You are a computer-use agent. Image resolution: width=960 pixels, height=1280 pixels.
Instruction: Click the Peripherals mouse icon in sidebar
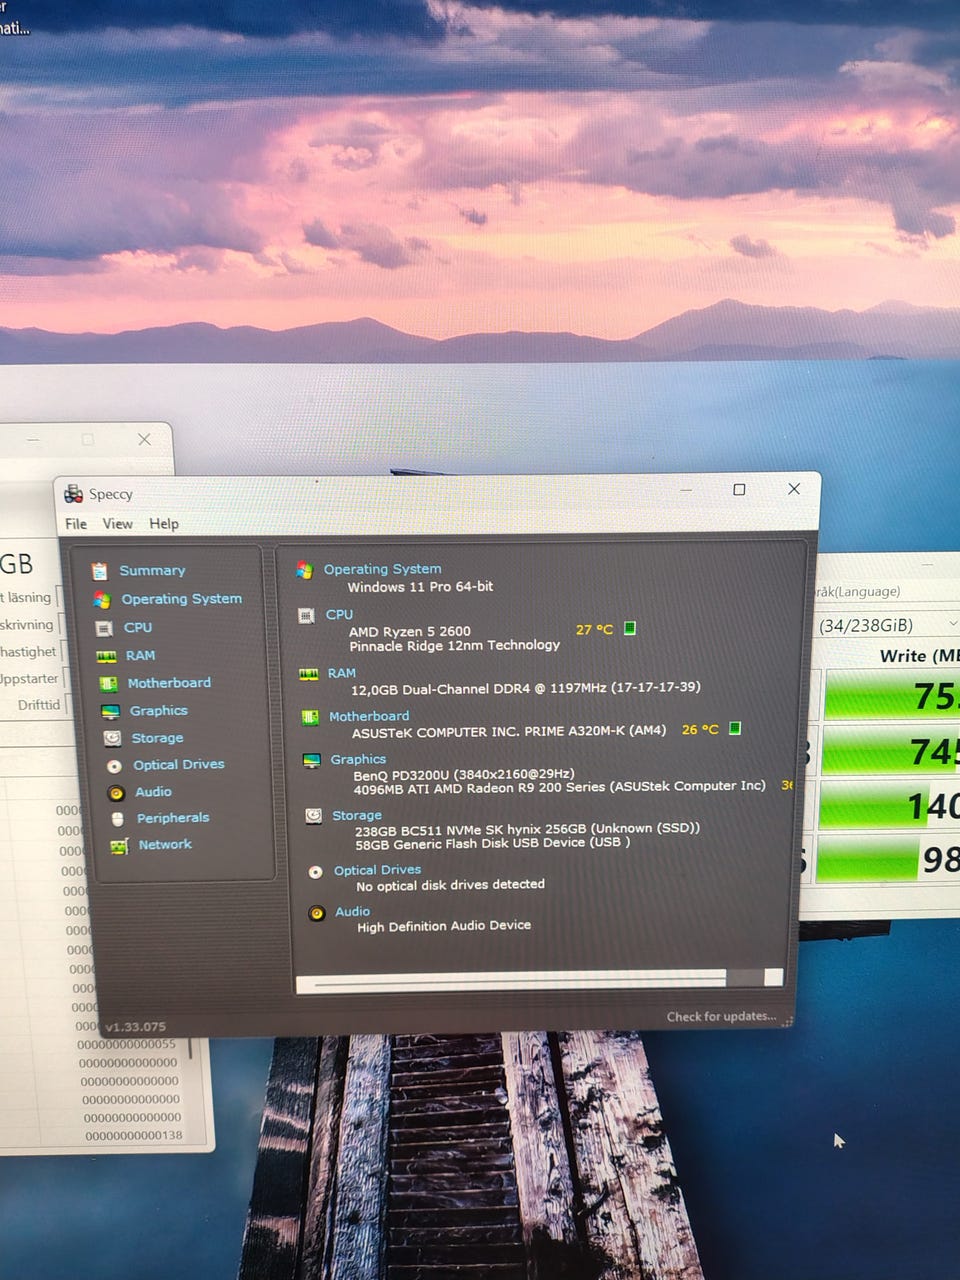point(117,819)
